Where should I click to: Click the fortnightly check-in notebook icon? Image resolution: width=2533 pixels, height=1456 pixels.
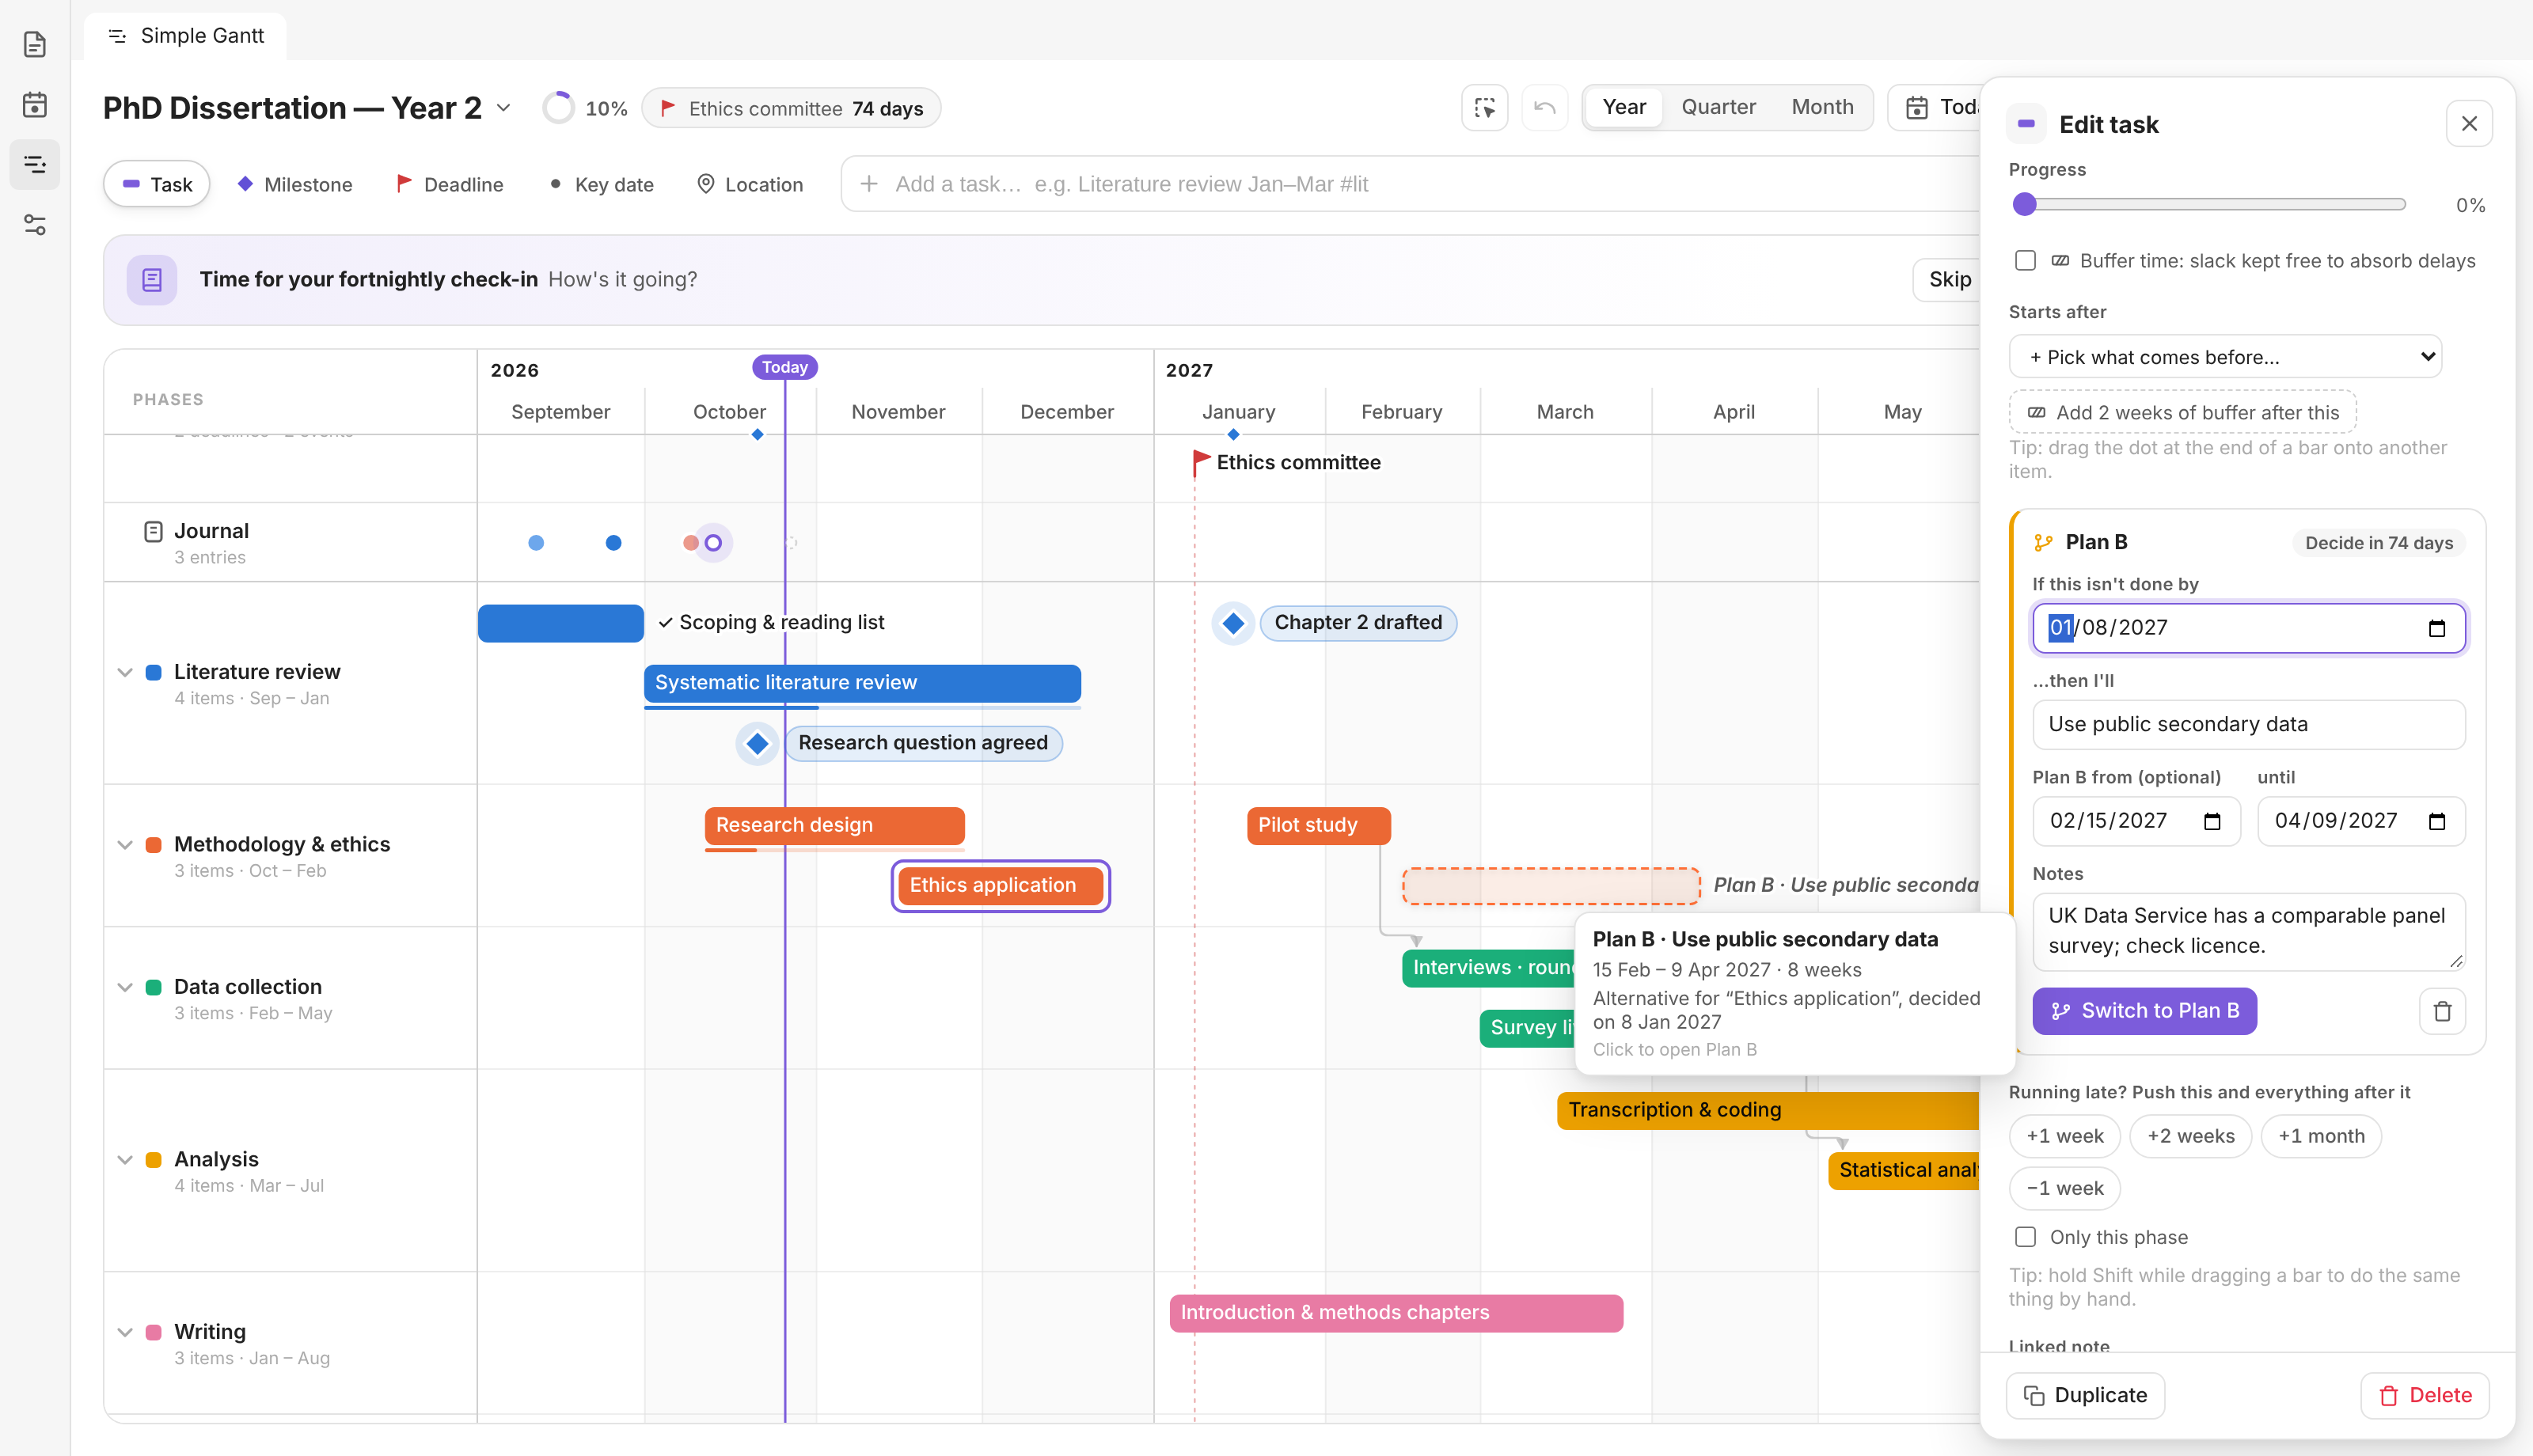point(152,279)
